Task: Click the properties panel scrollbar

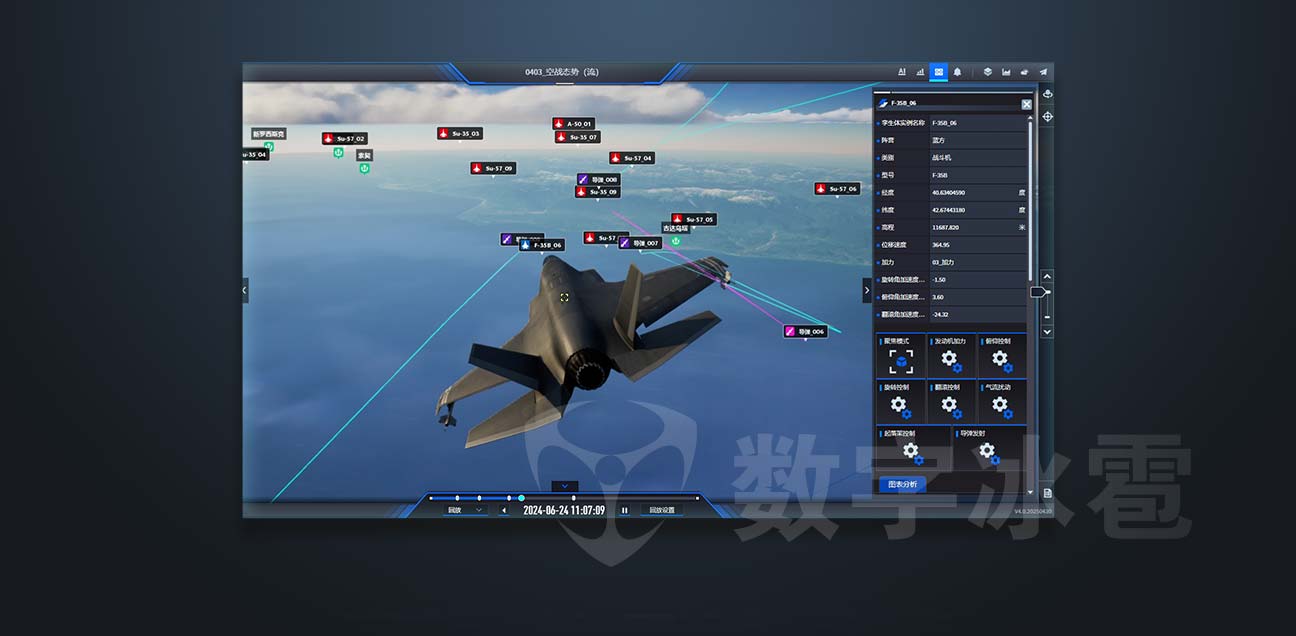Action: point(1030,200)
